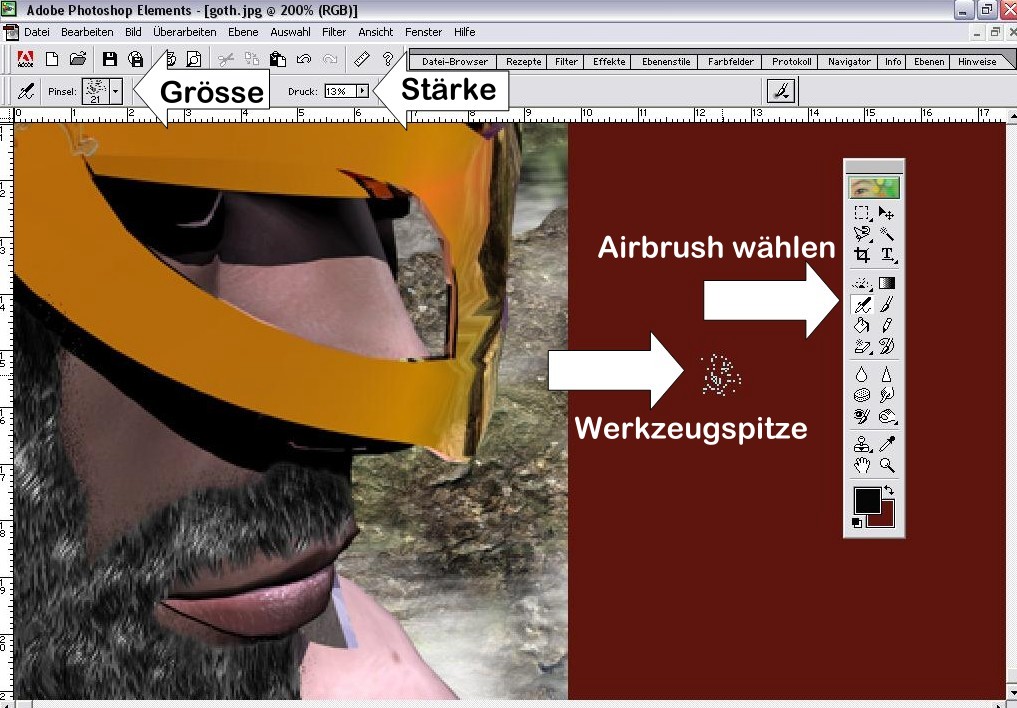Click the Paste clipboard icon

click(278, 59)
